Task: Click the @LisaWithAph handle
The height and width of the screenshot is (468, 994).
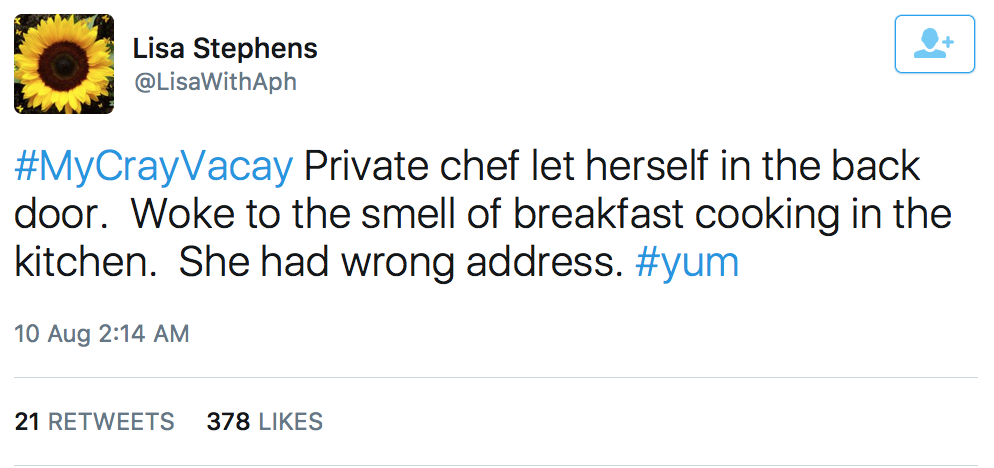Action: point(215,83)
